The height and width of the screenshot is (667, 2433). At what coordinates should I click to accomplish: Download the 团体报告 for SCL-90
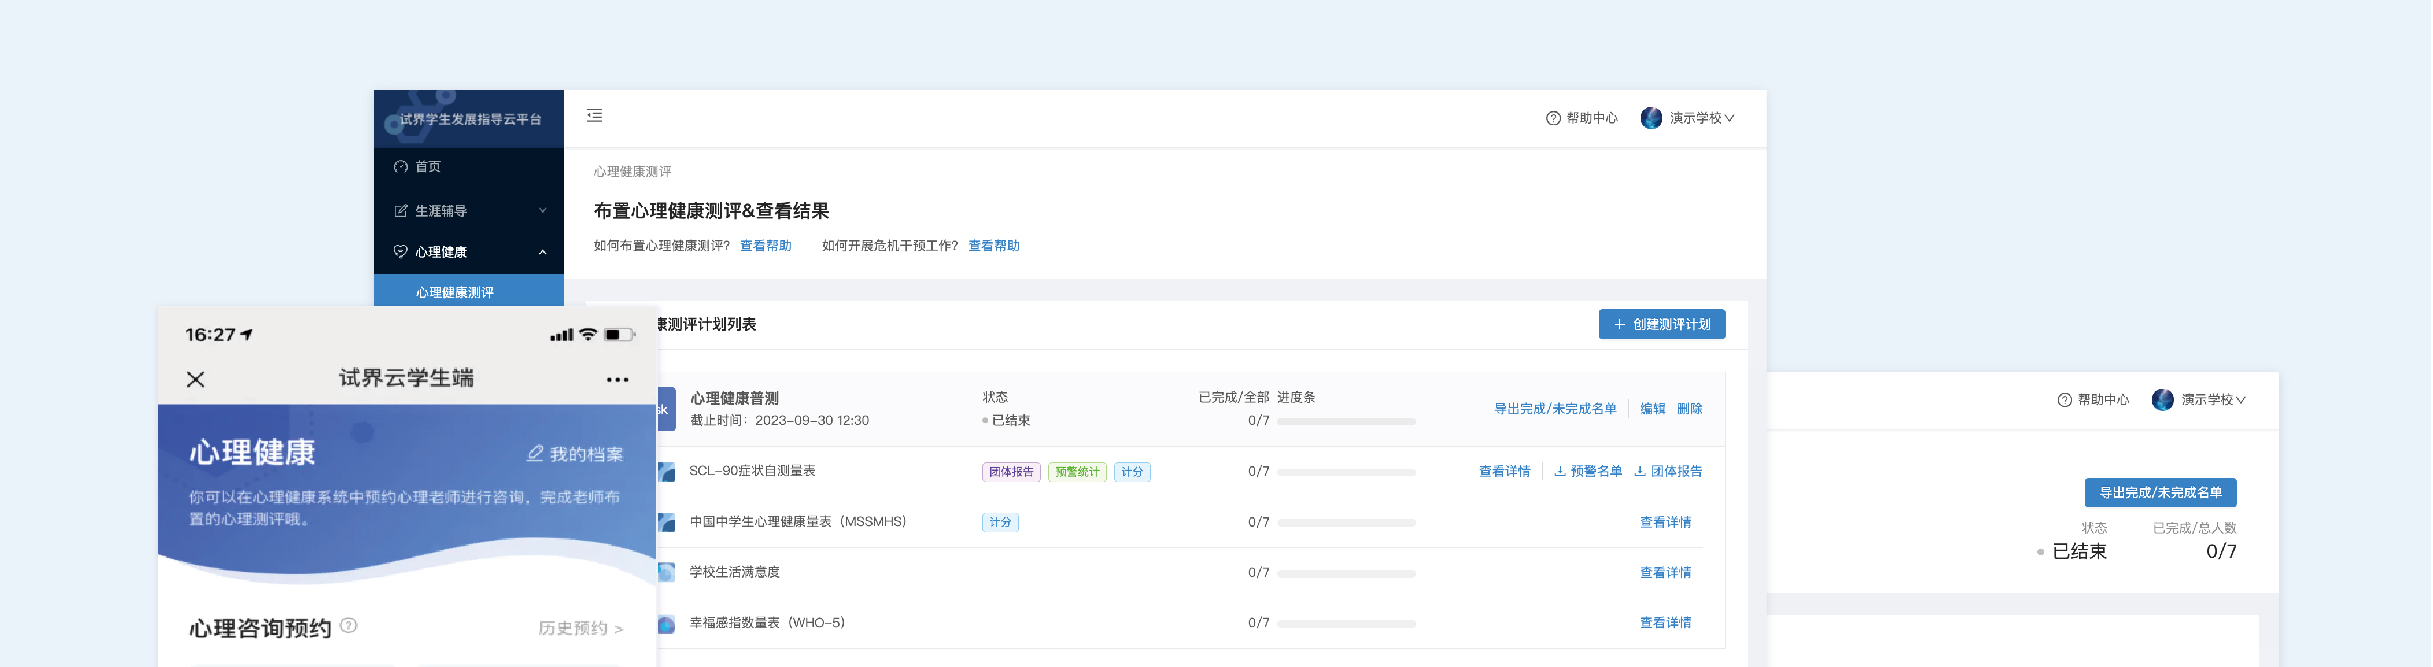click(1668, 472)
